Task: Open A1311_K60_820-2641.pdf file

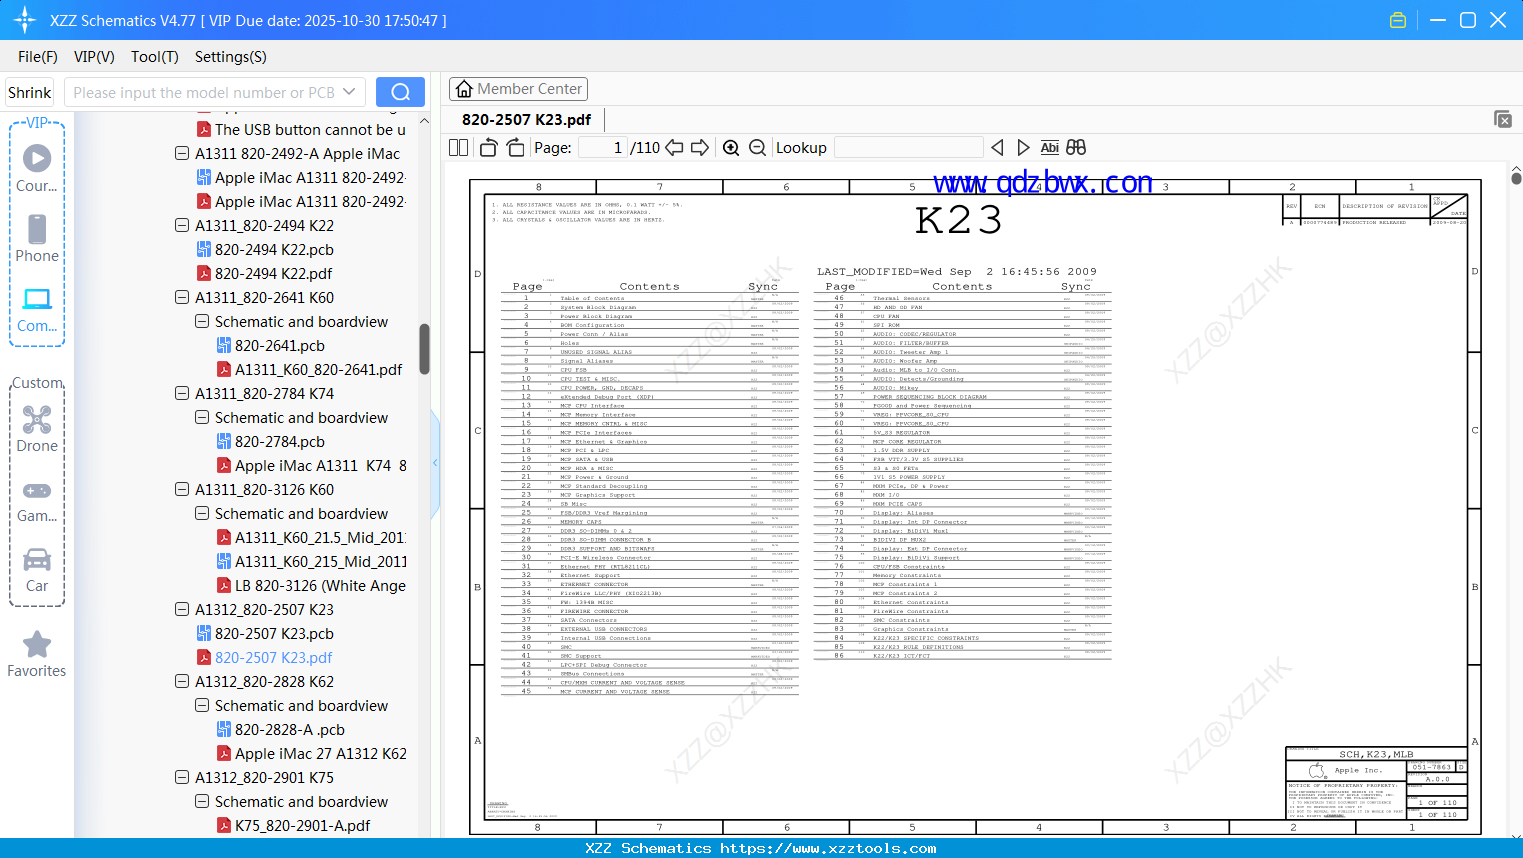Action: 309,370
